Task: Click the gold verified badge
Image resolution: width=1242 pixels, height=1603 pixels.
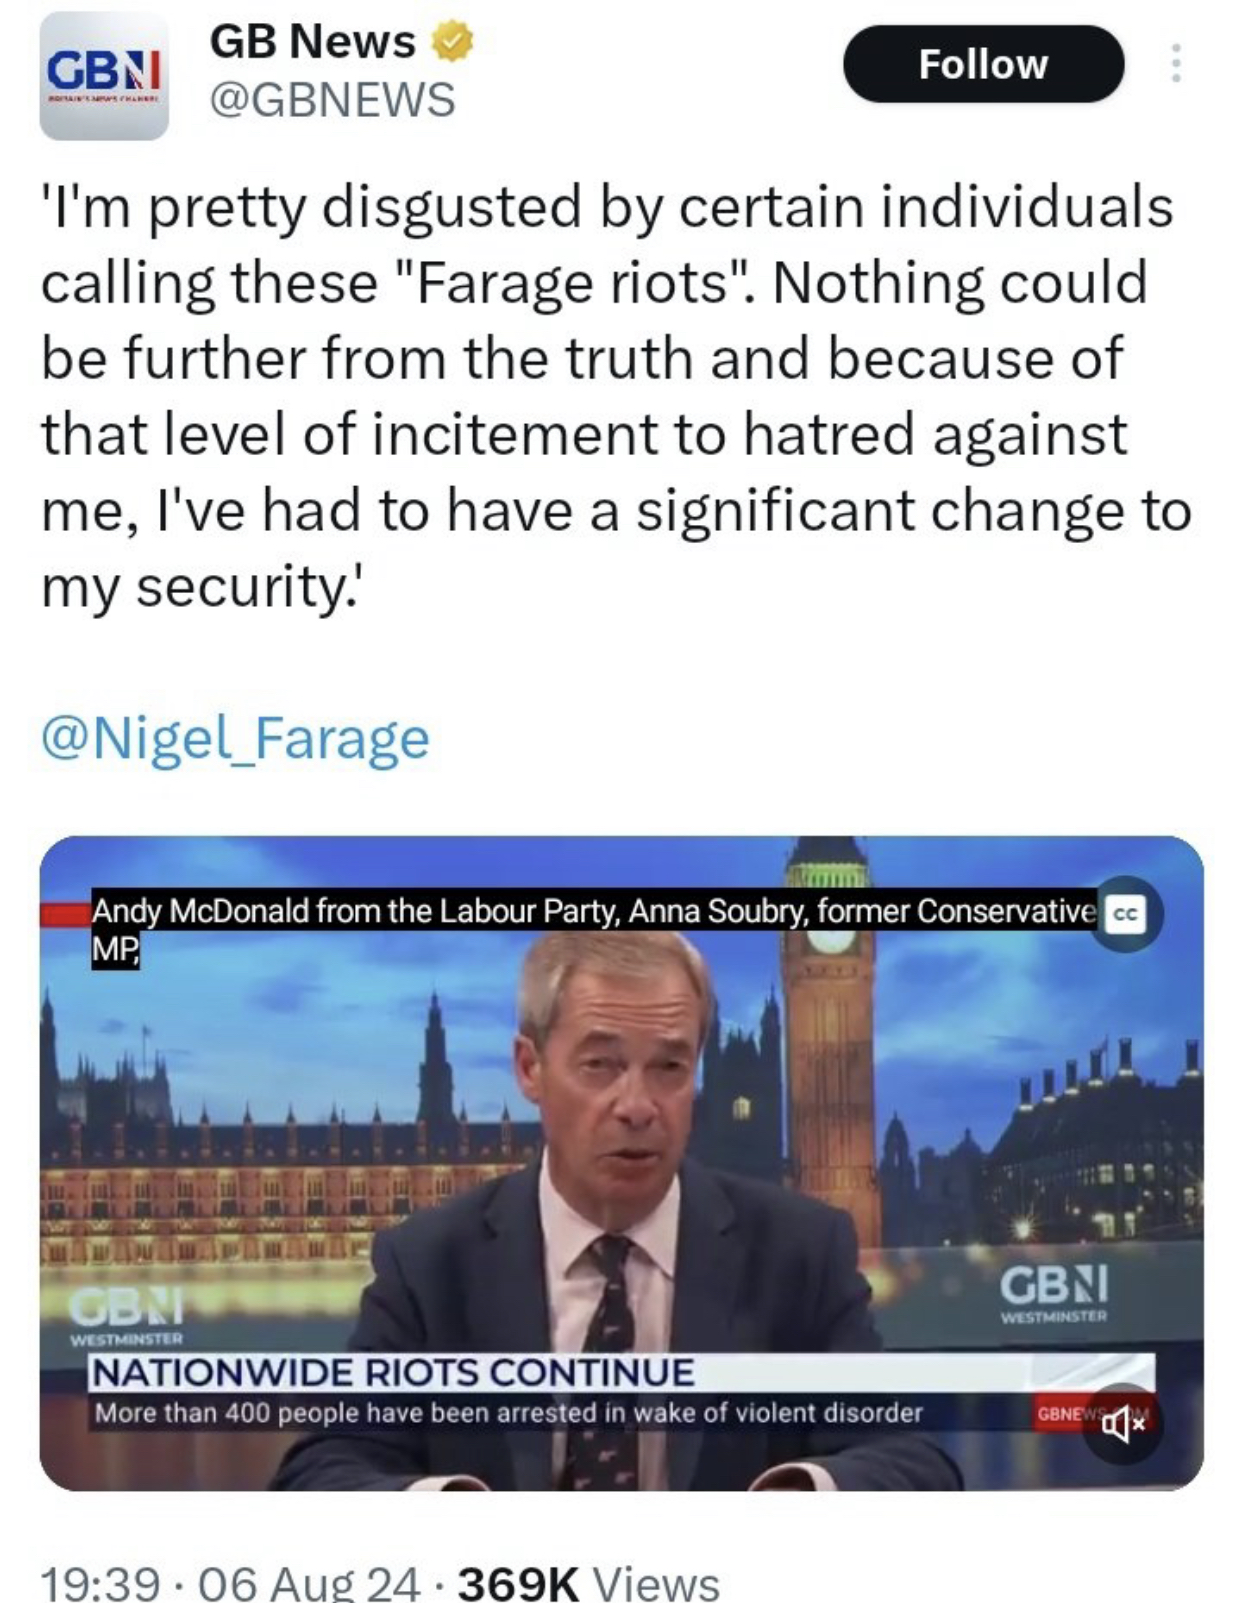Action: [x=452, y=42]
